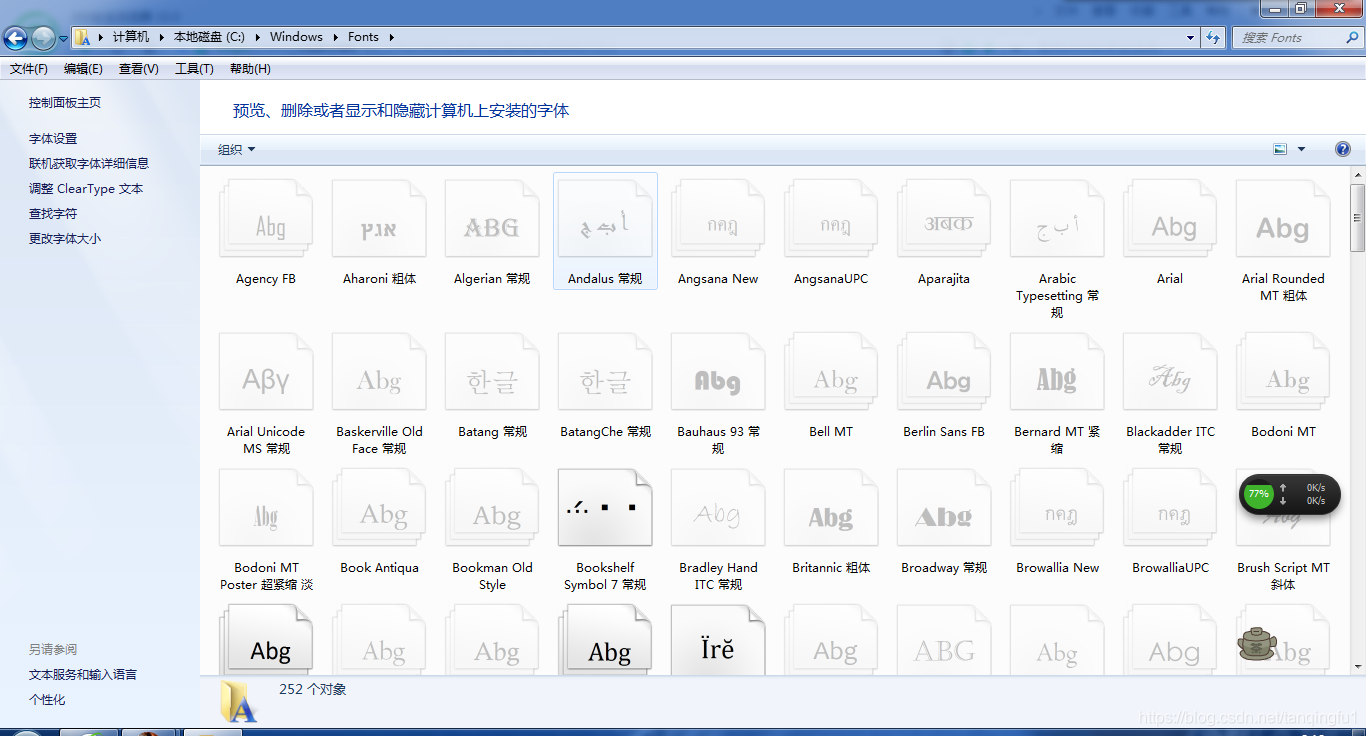This screenshot has width=1366, height=736.
Task: Open 文本服务和输入语言 link
Action: (83, 675)
